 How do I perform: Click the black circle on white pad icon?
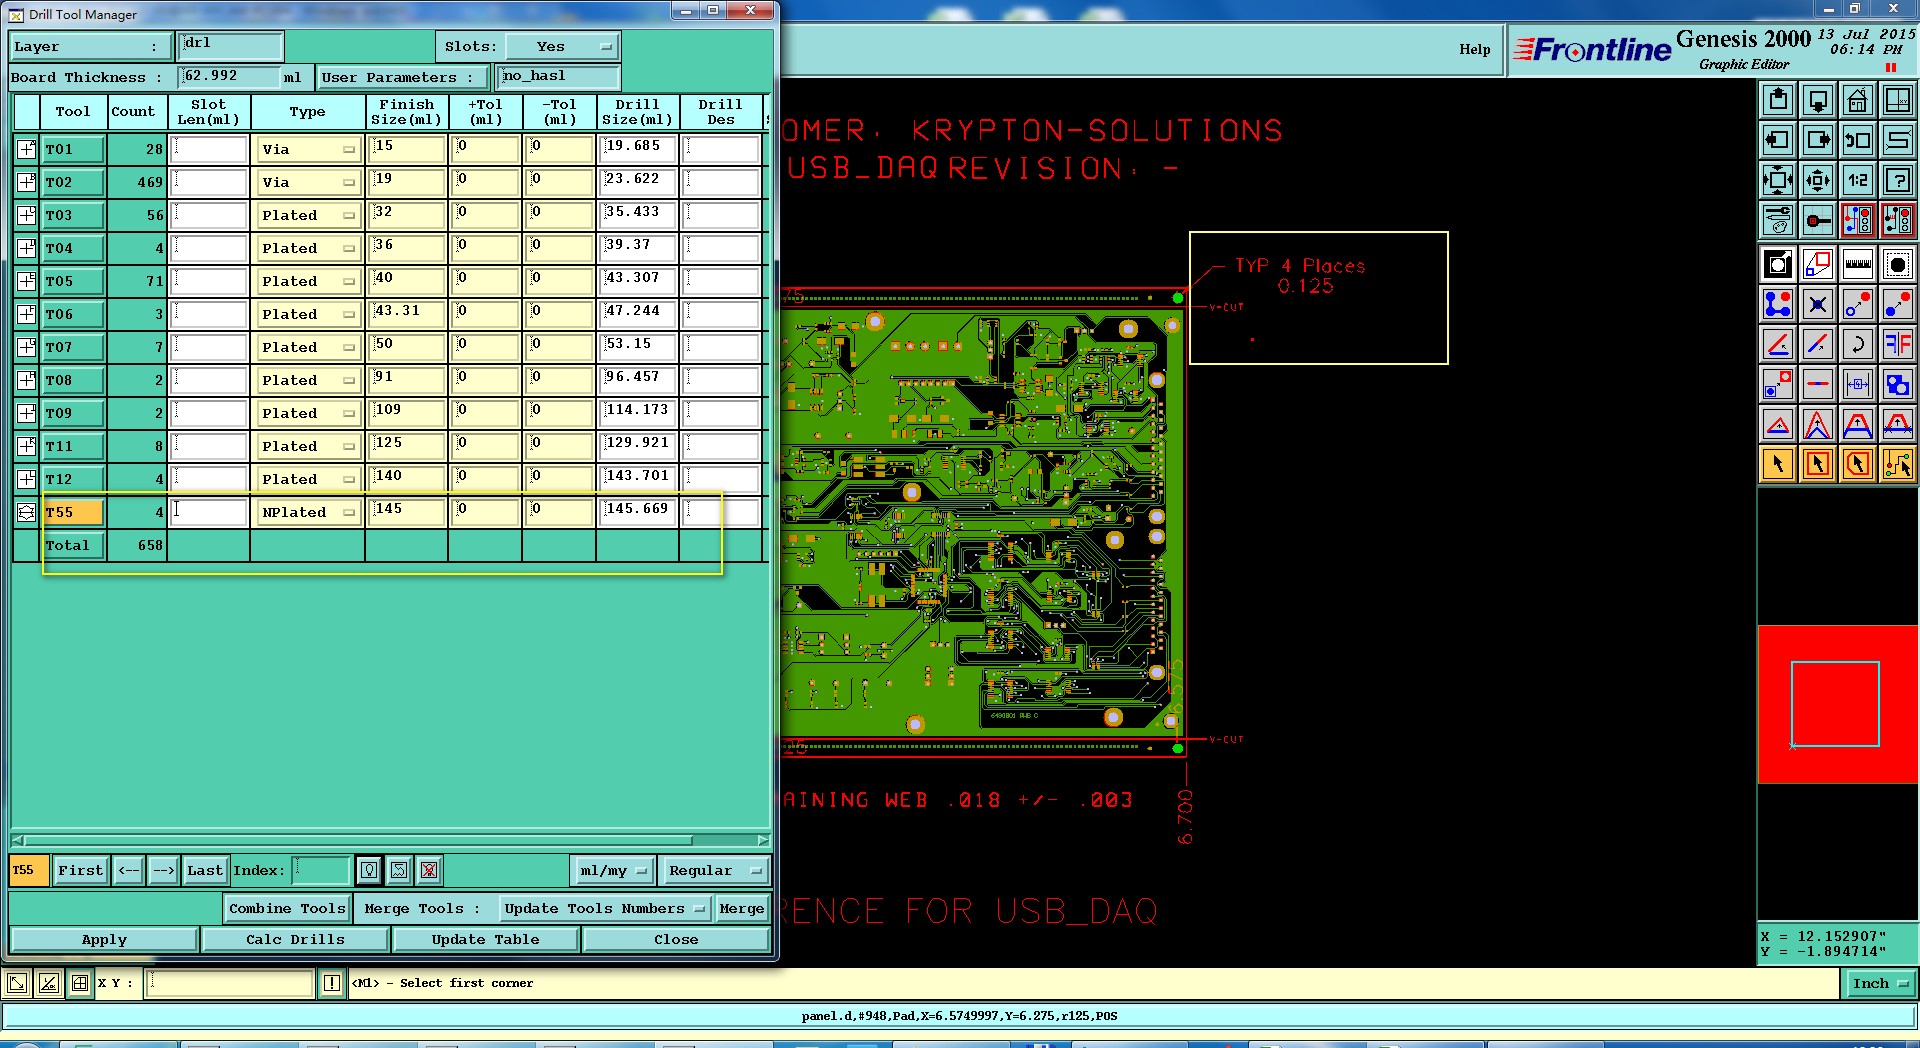[x=1897, y=264]
